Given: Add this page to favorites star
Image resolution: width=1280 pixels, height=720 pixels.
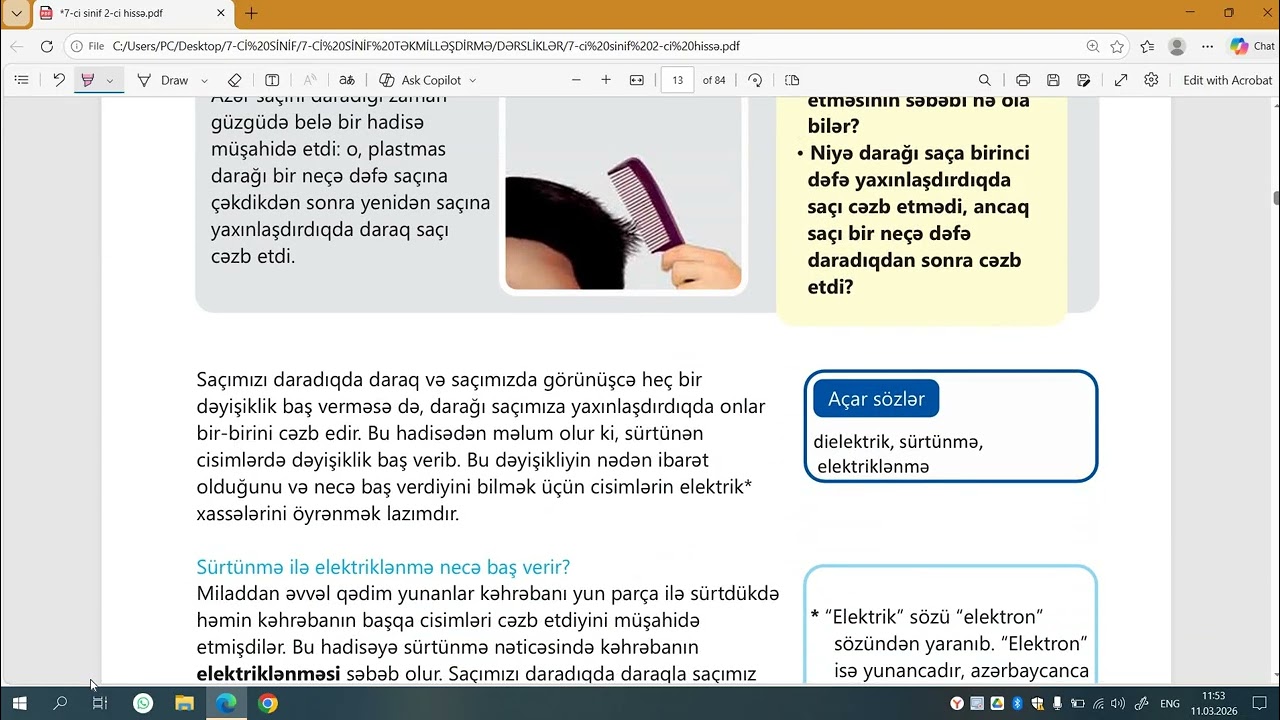Looking at the screenshot, I should tap(1117, 46).
